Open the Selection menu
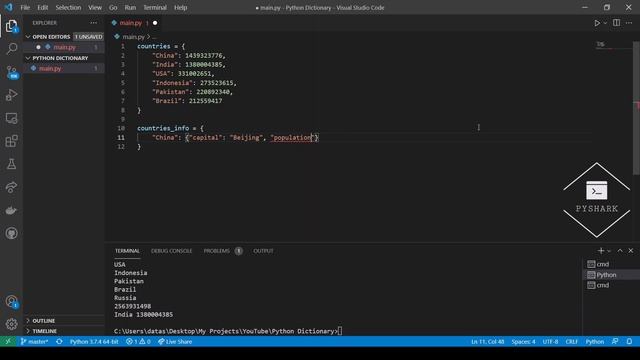Viewport: 640px width, 360px height. pyautogui.click(x=68, y=7)
